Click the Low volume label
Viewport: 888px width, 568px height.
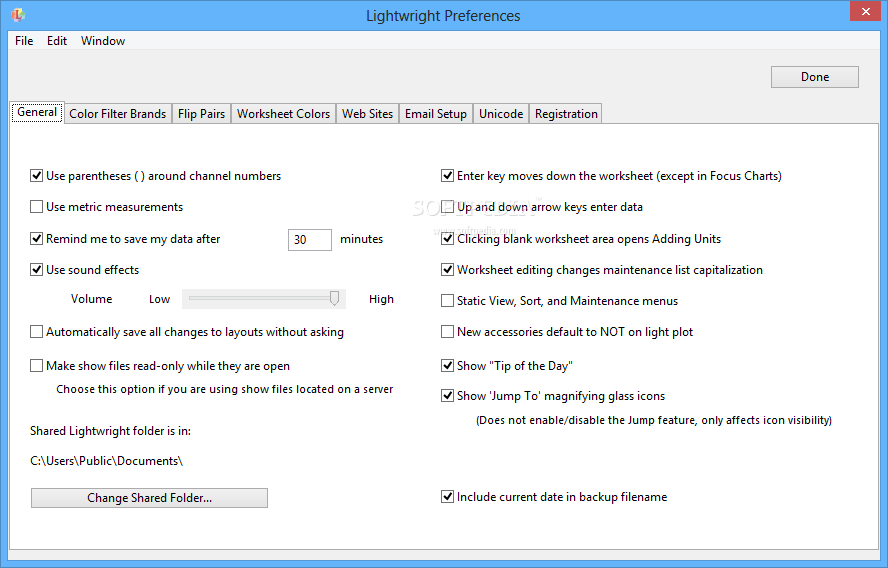(x=159, y=299)
